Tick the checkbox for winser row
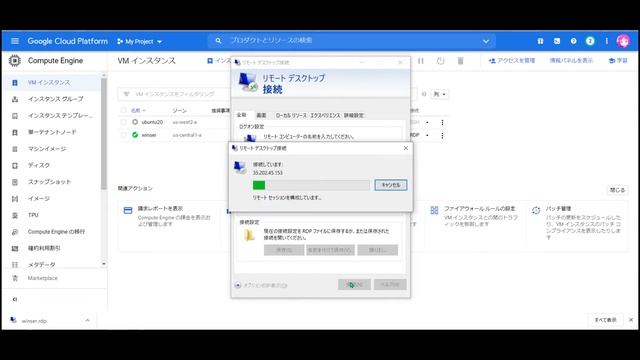 (124, 135)
